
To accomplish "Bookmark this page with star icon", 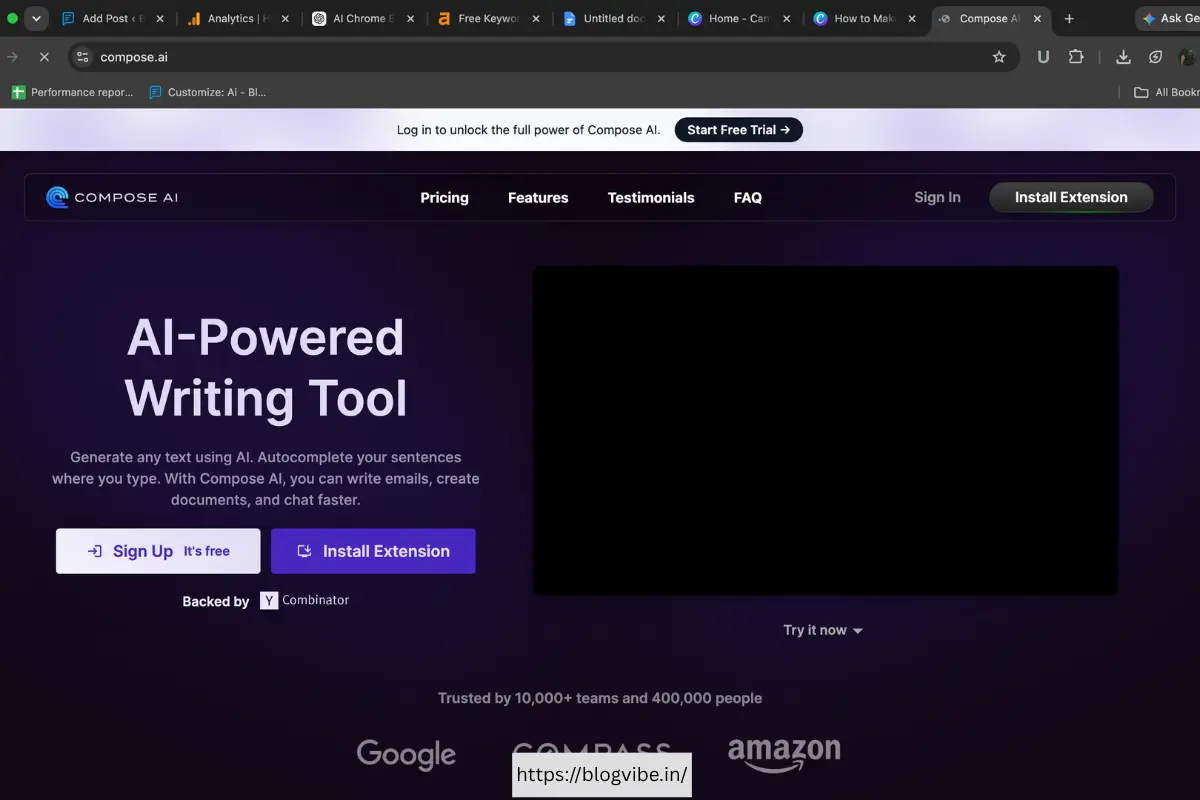I will [x=998, y=57].
